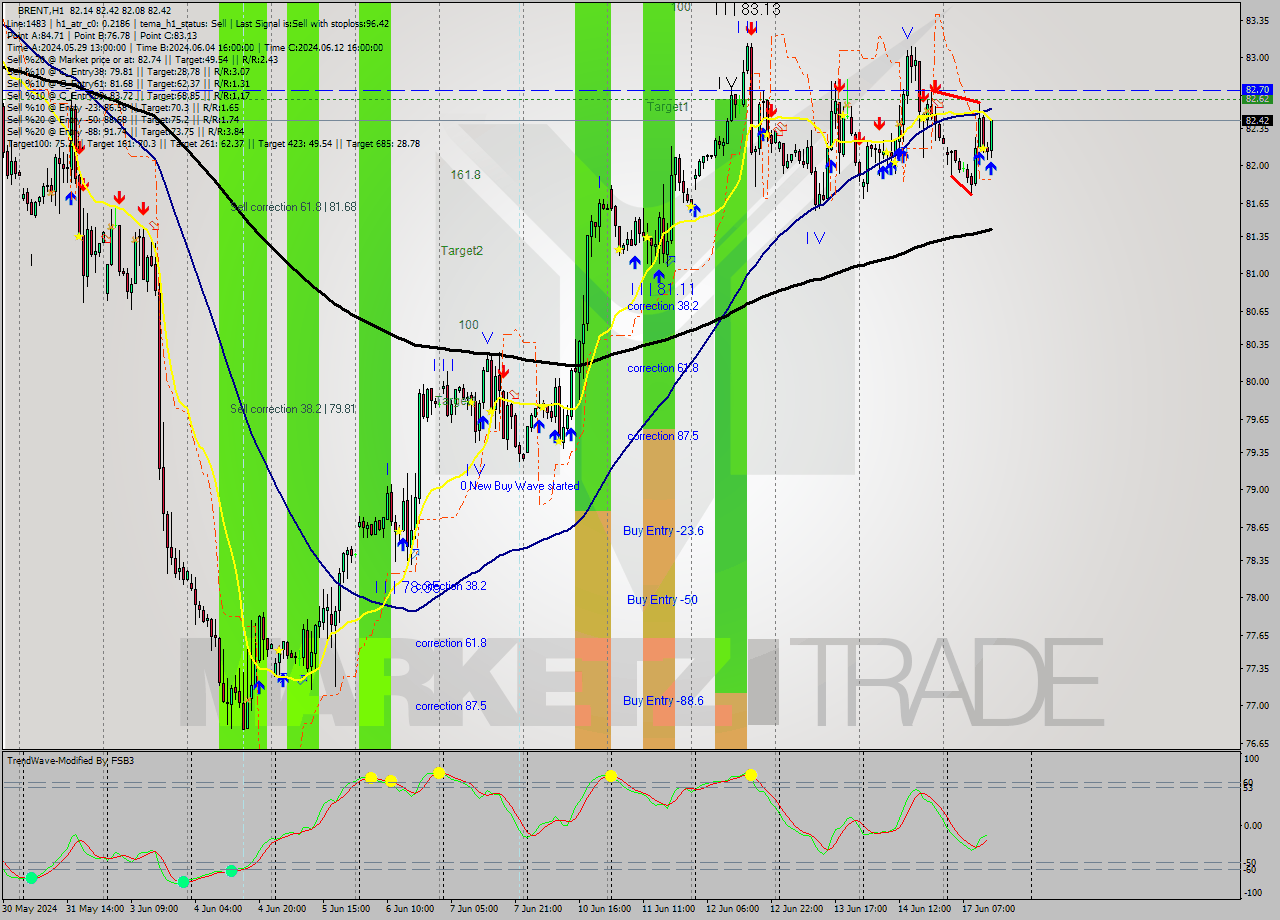Select the 'I I I 83.13' wave label
This screenshot has width=1280, height=920.
pos(748,9)
